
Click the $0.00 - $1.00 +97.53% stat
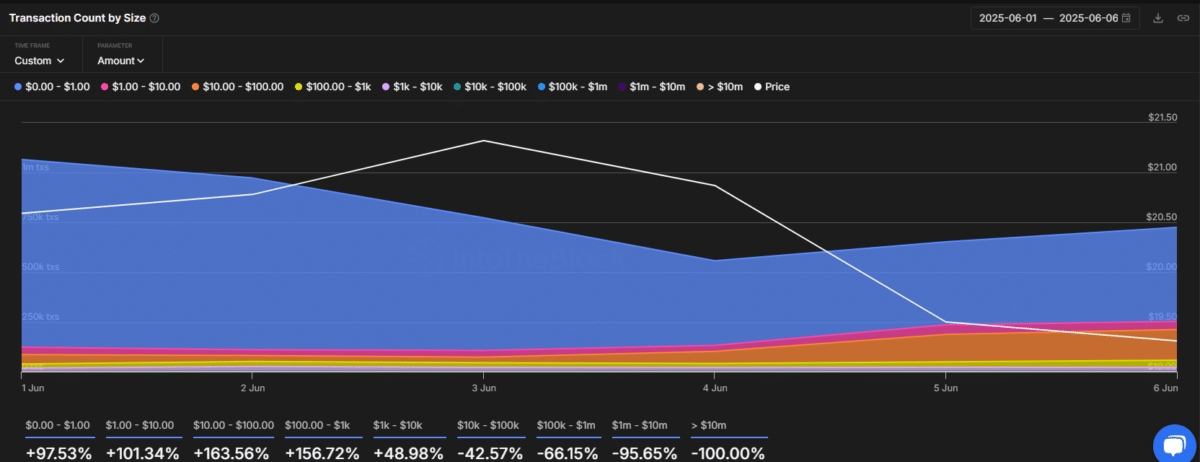tap(59, 453)
